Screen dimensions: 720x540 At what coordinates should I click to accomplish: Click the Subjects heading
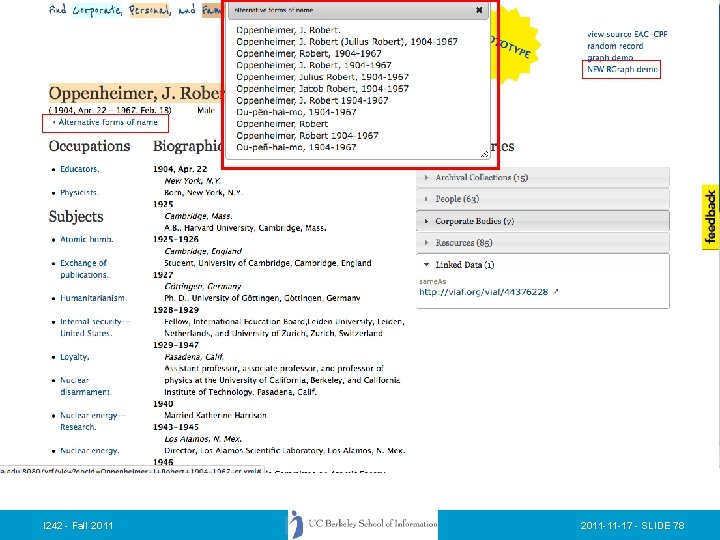click(x=76, y=216)
